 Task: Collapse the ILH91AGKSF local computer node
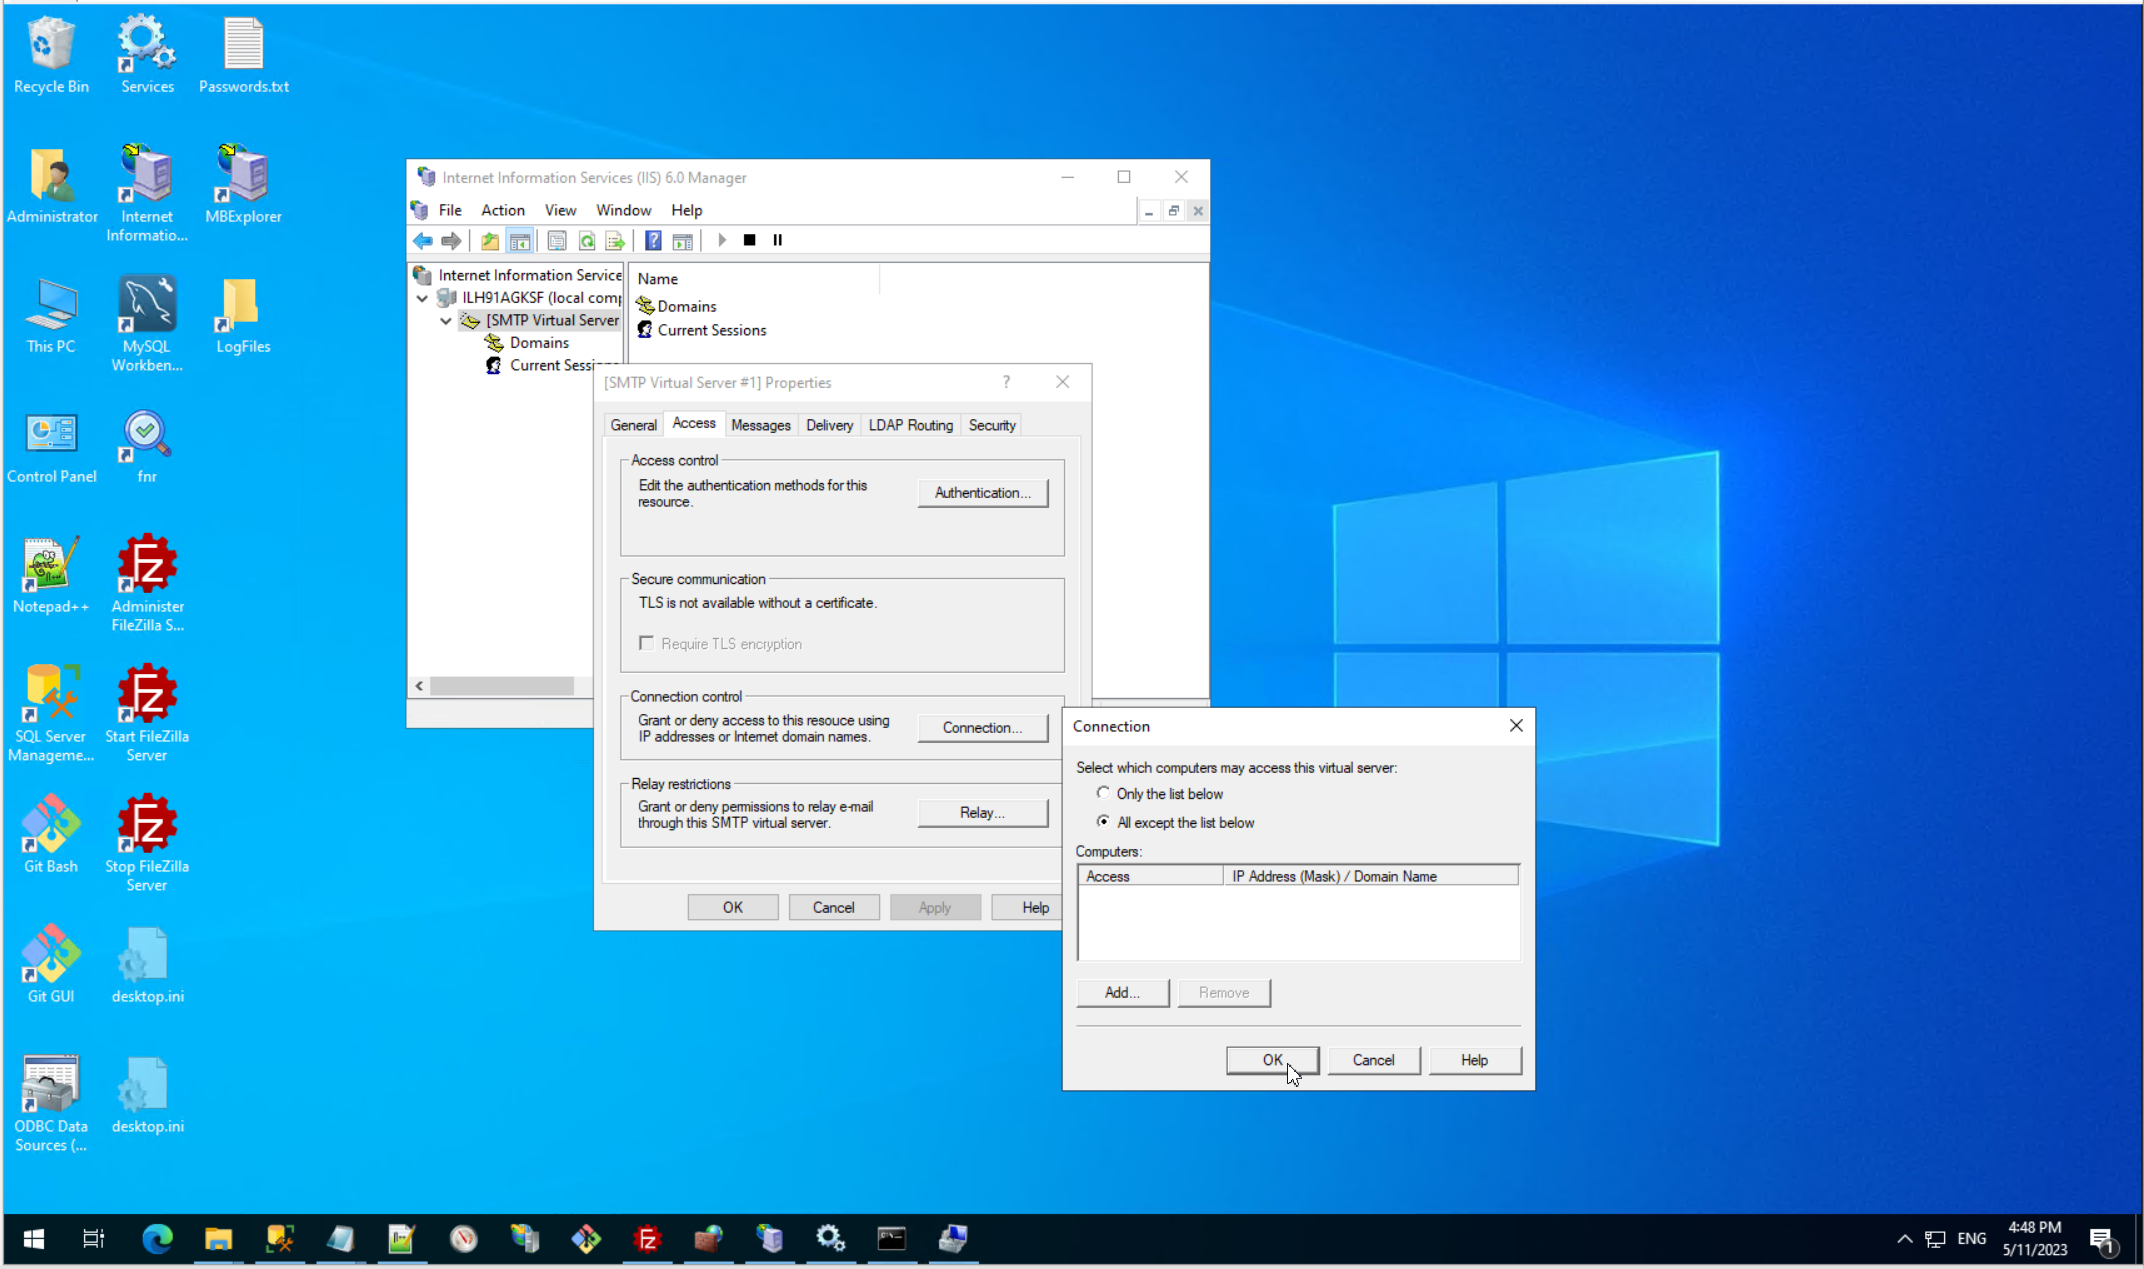[423, 298]
